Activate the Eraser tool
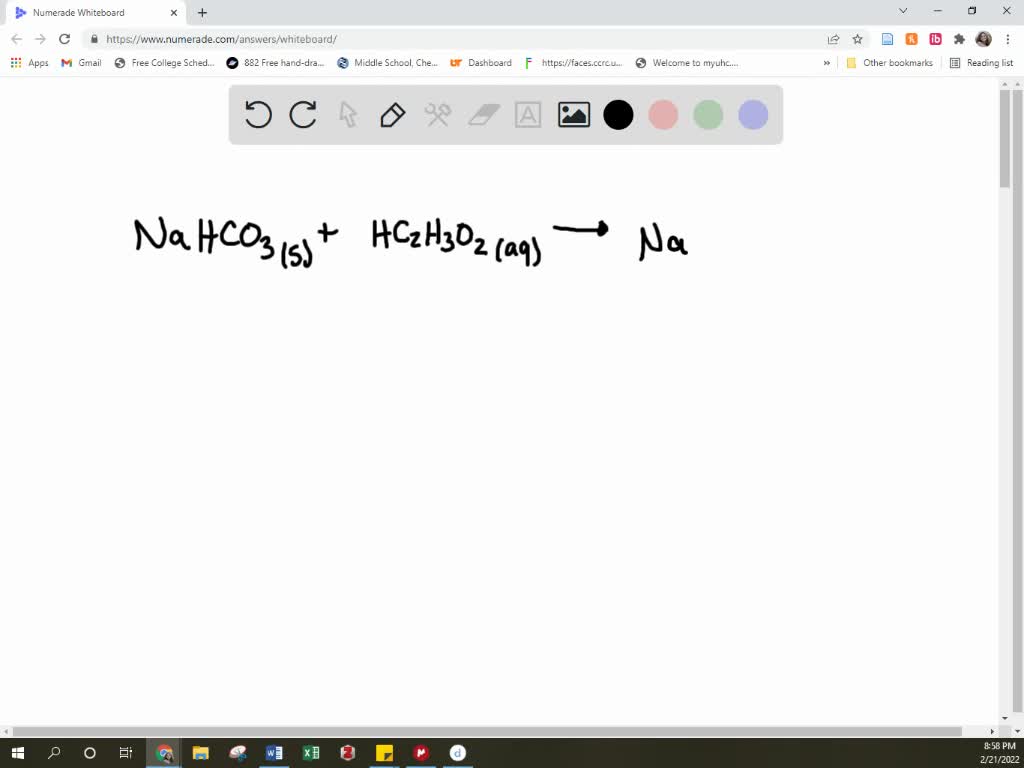 tap(482, 114)
